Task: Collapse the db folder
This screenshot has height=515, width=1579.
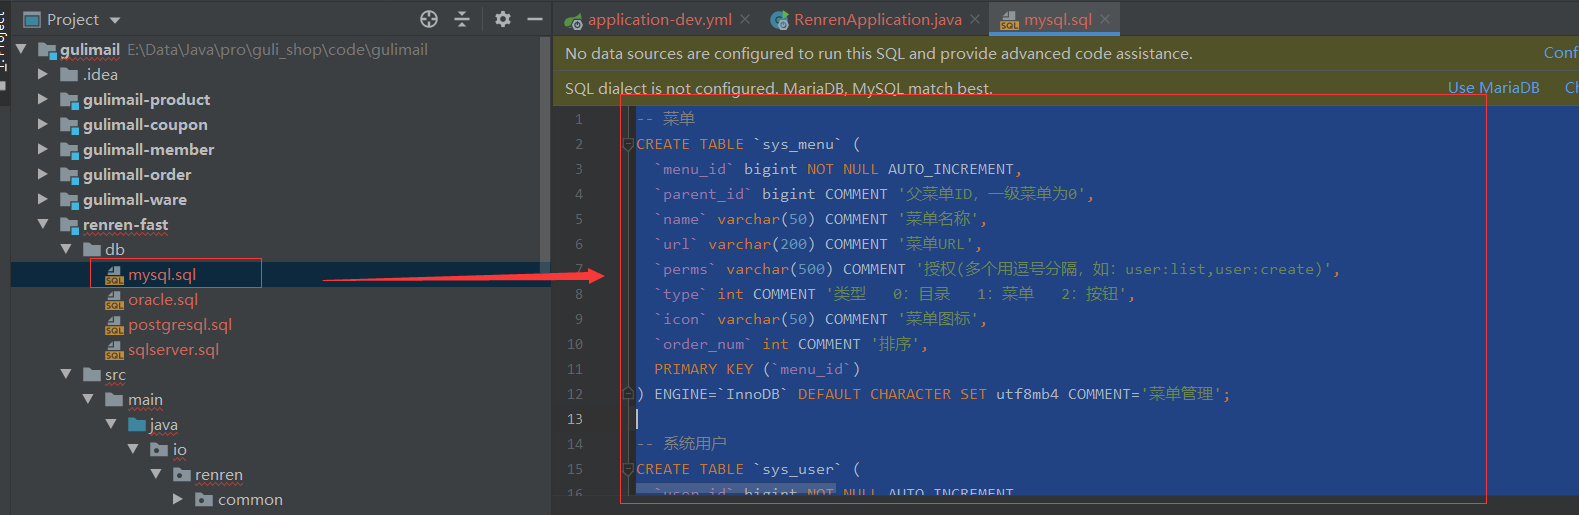Action: 66,249
